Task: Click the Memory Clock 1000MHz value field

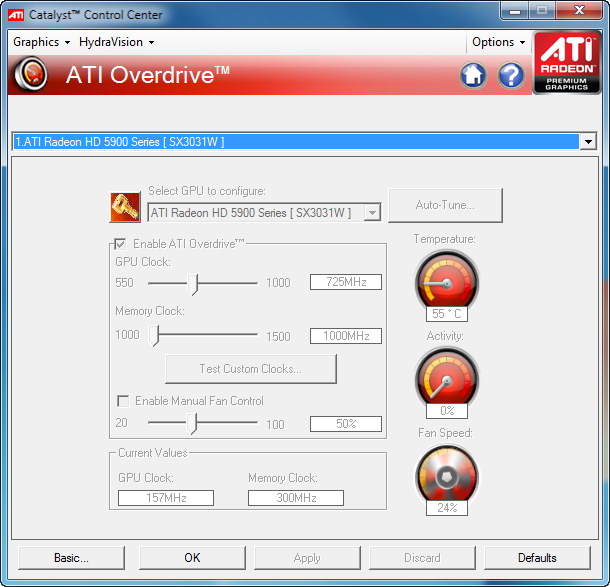Action: point(345,336)
